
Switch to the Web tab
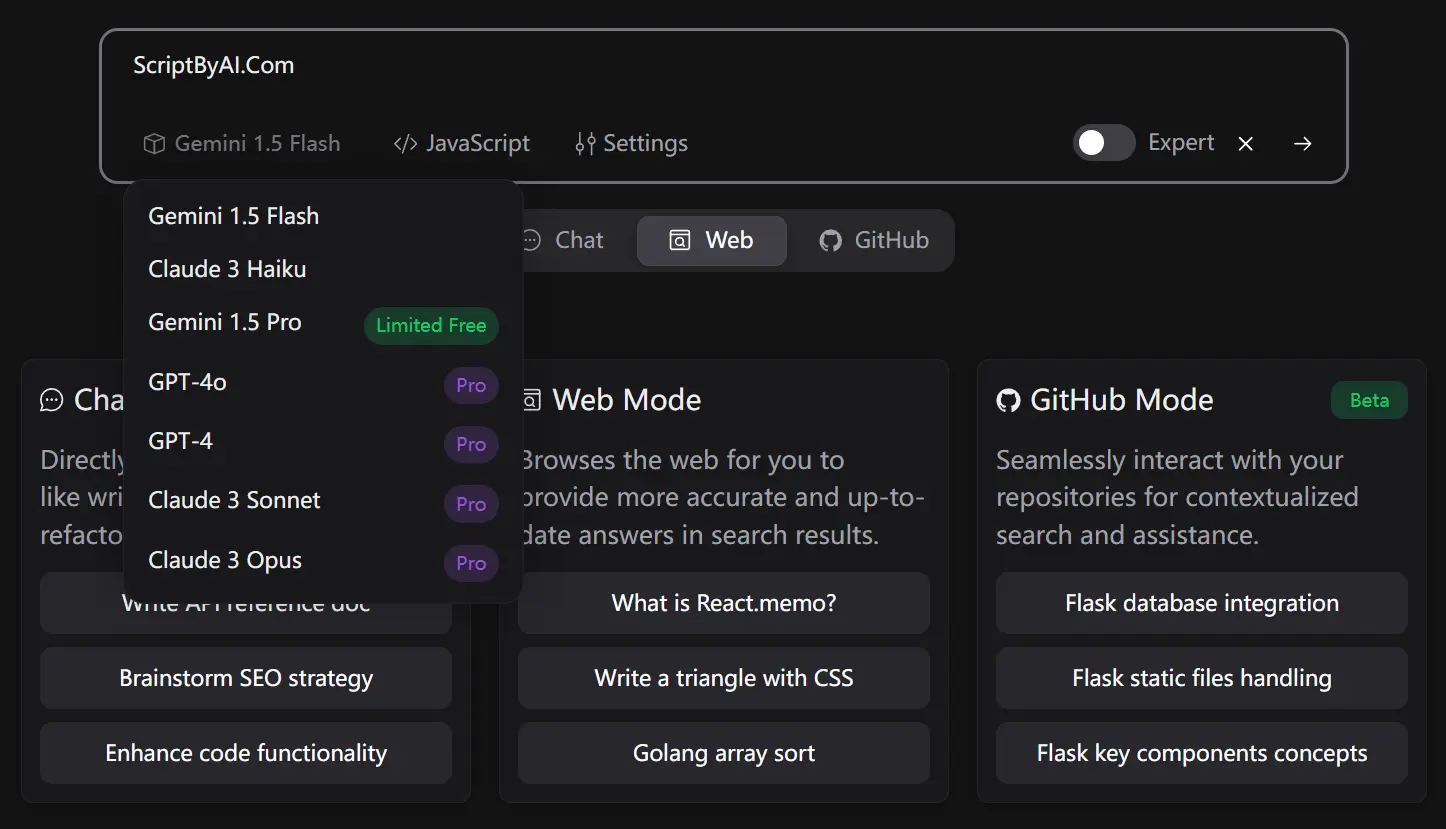tap(711, 240)
